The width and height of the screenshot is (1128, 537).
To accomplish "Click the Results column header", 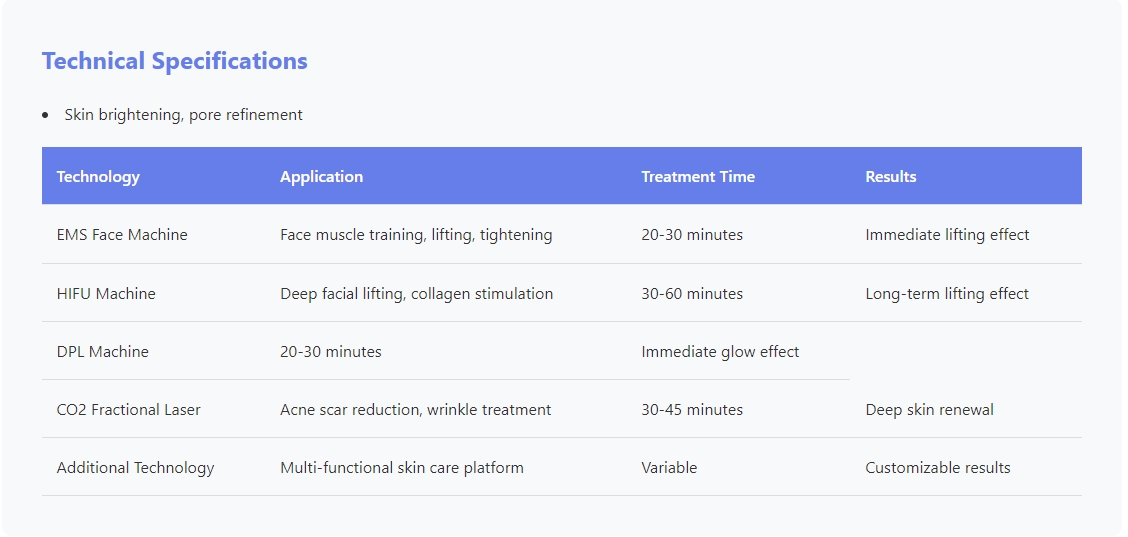I will coord(890,177).
